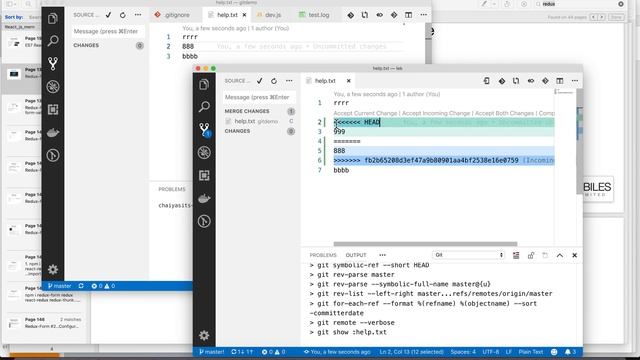Change Spaces: 4 indentation setting
The height and width of the screenshot is (360, 640).
(463, 352)
